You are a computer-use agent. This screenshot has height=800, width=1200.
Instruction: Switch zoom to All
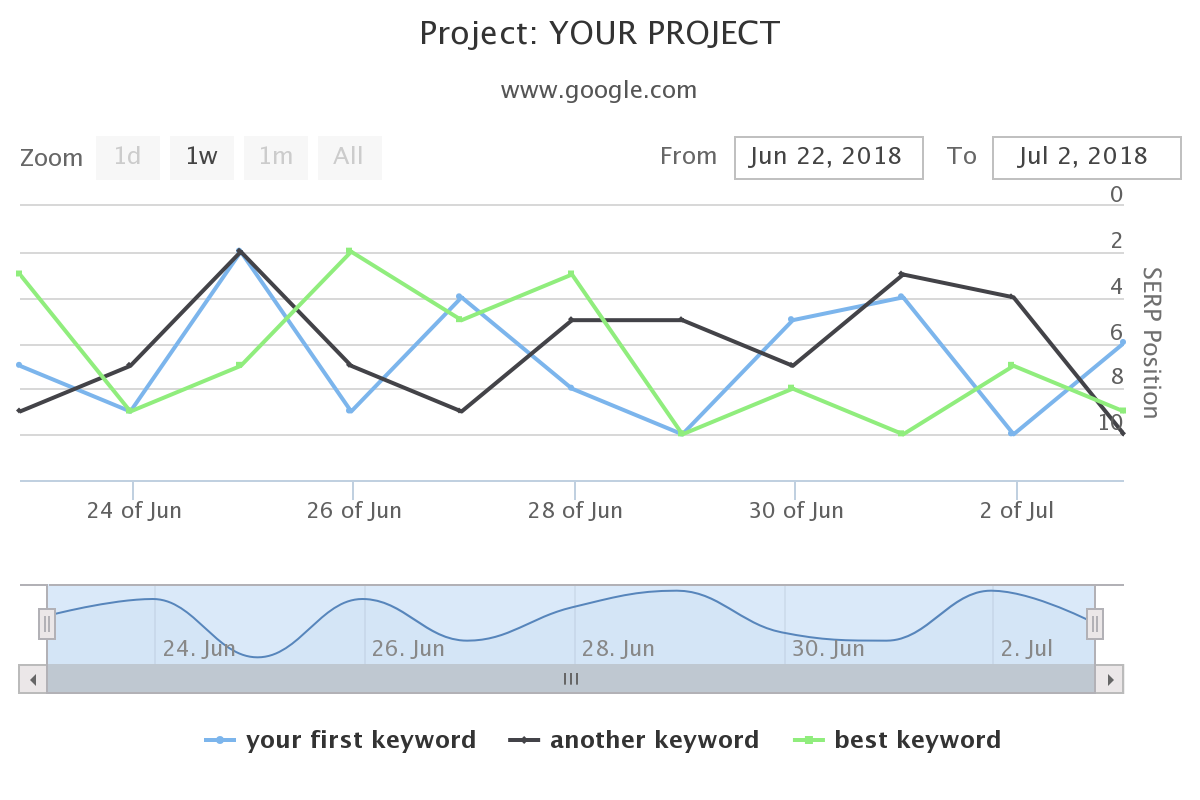pos(350,158)
